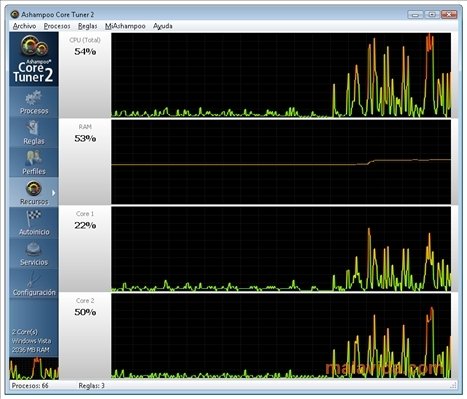This screenshot has height=399, width=467.
Task: Open the Reglas menu
Action: pyautogui.click(x=87, y=26)
